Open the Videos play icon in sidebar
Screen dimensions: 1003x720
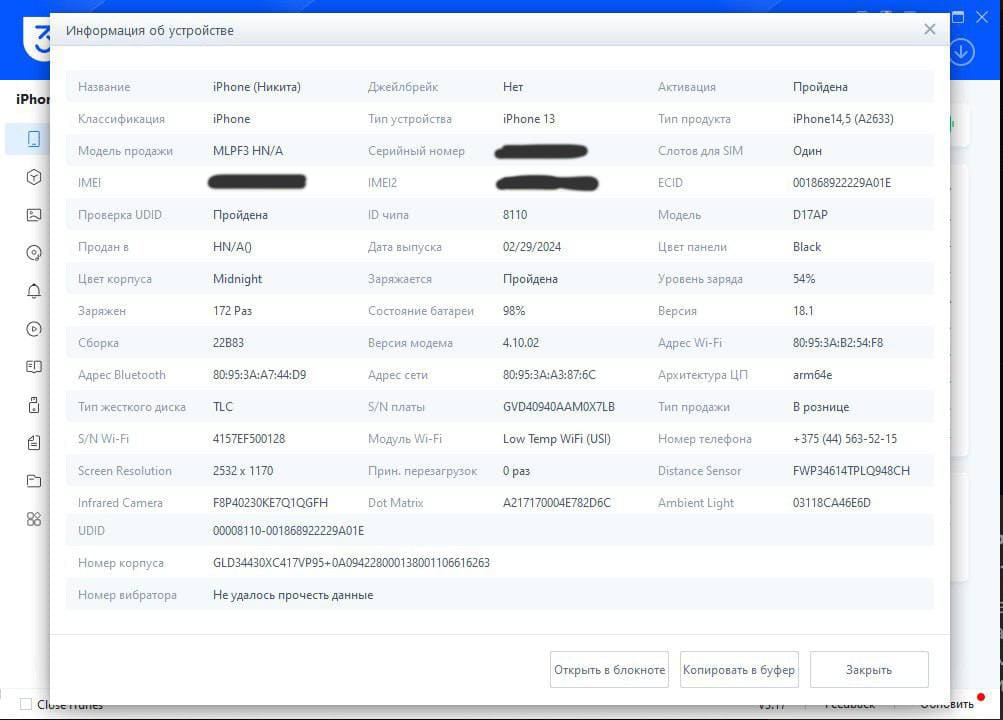pyautogui.click(x=34, y=329)
